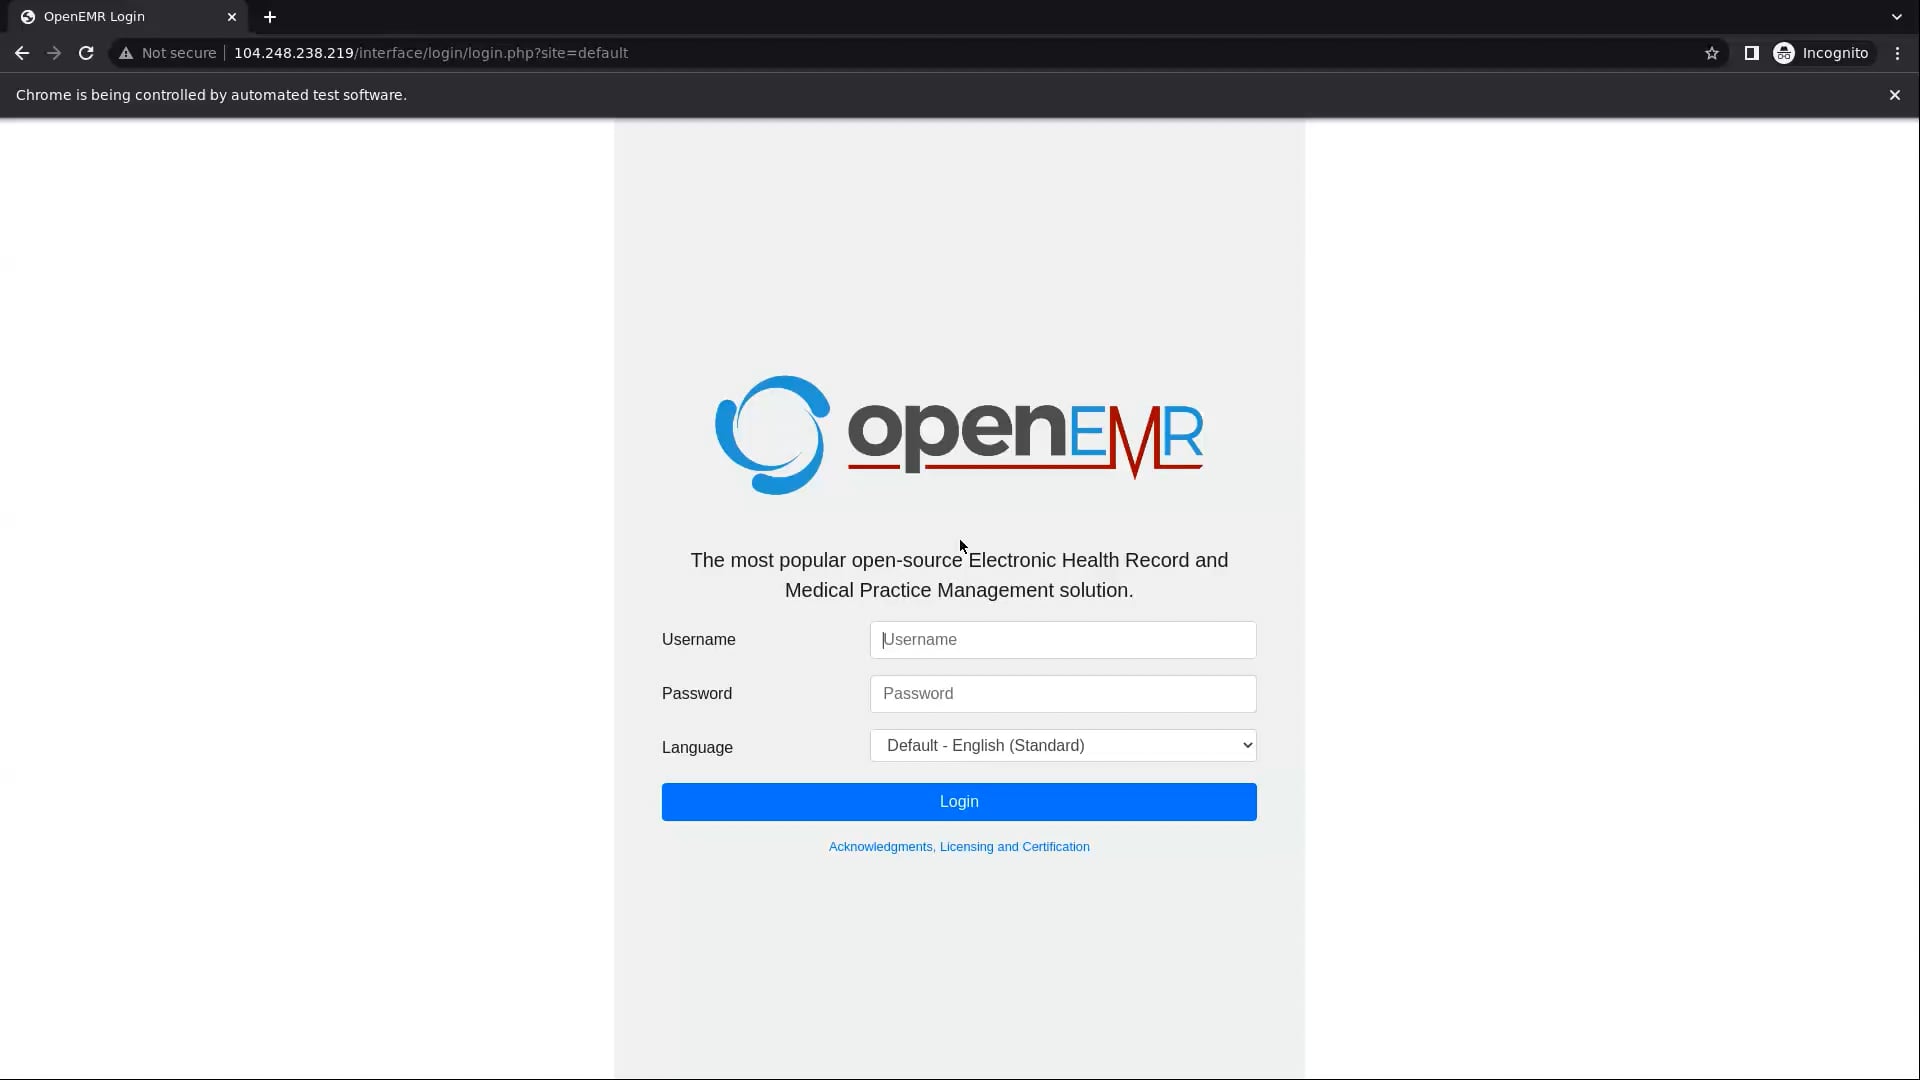Open the tab search chevron
This screenshot has width=1920, height=1080.
pos(1897,17)
